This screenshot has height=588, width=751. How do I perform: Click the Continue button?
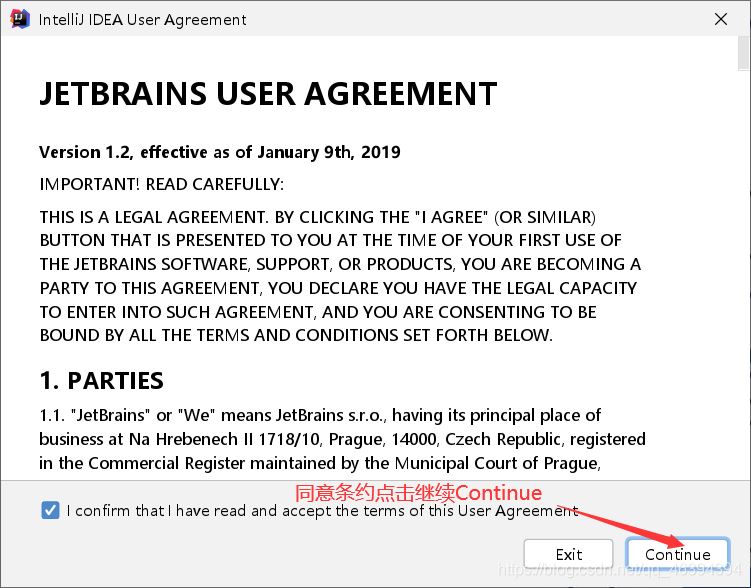click(678, 554)
